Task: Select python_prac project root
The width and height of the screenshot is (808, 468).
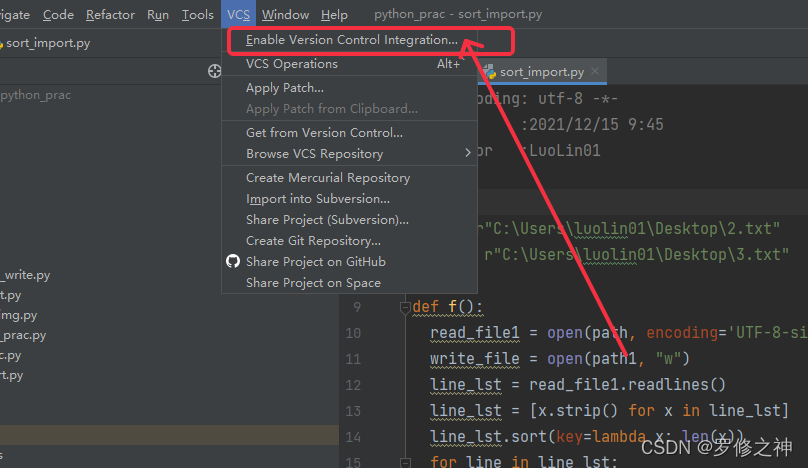Action: tap(36, 95)
